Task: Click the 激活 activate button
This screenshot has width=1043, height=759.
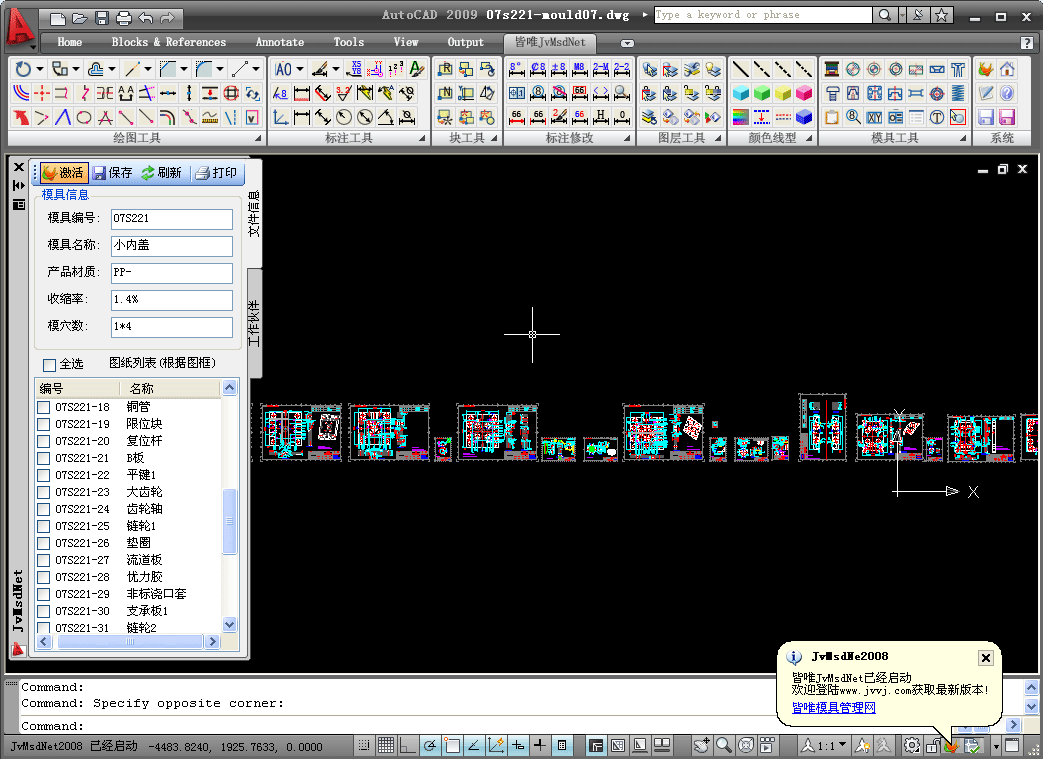Action: [63, 172]
